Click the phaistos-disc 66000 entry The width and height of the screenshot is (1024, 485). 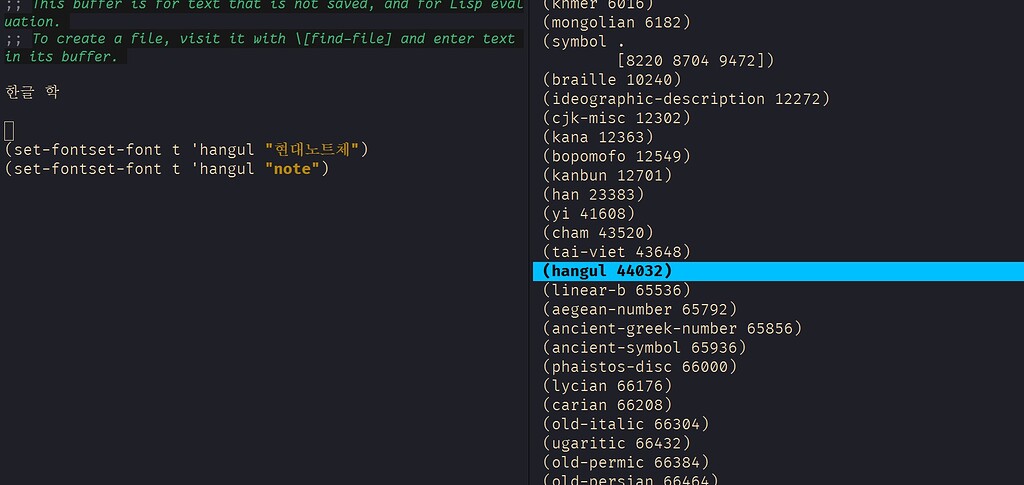[x=640, y=367]
